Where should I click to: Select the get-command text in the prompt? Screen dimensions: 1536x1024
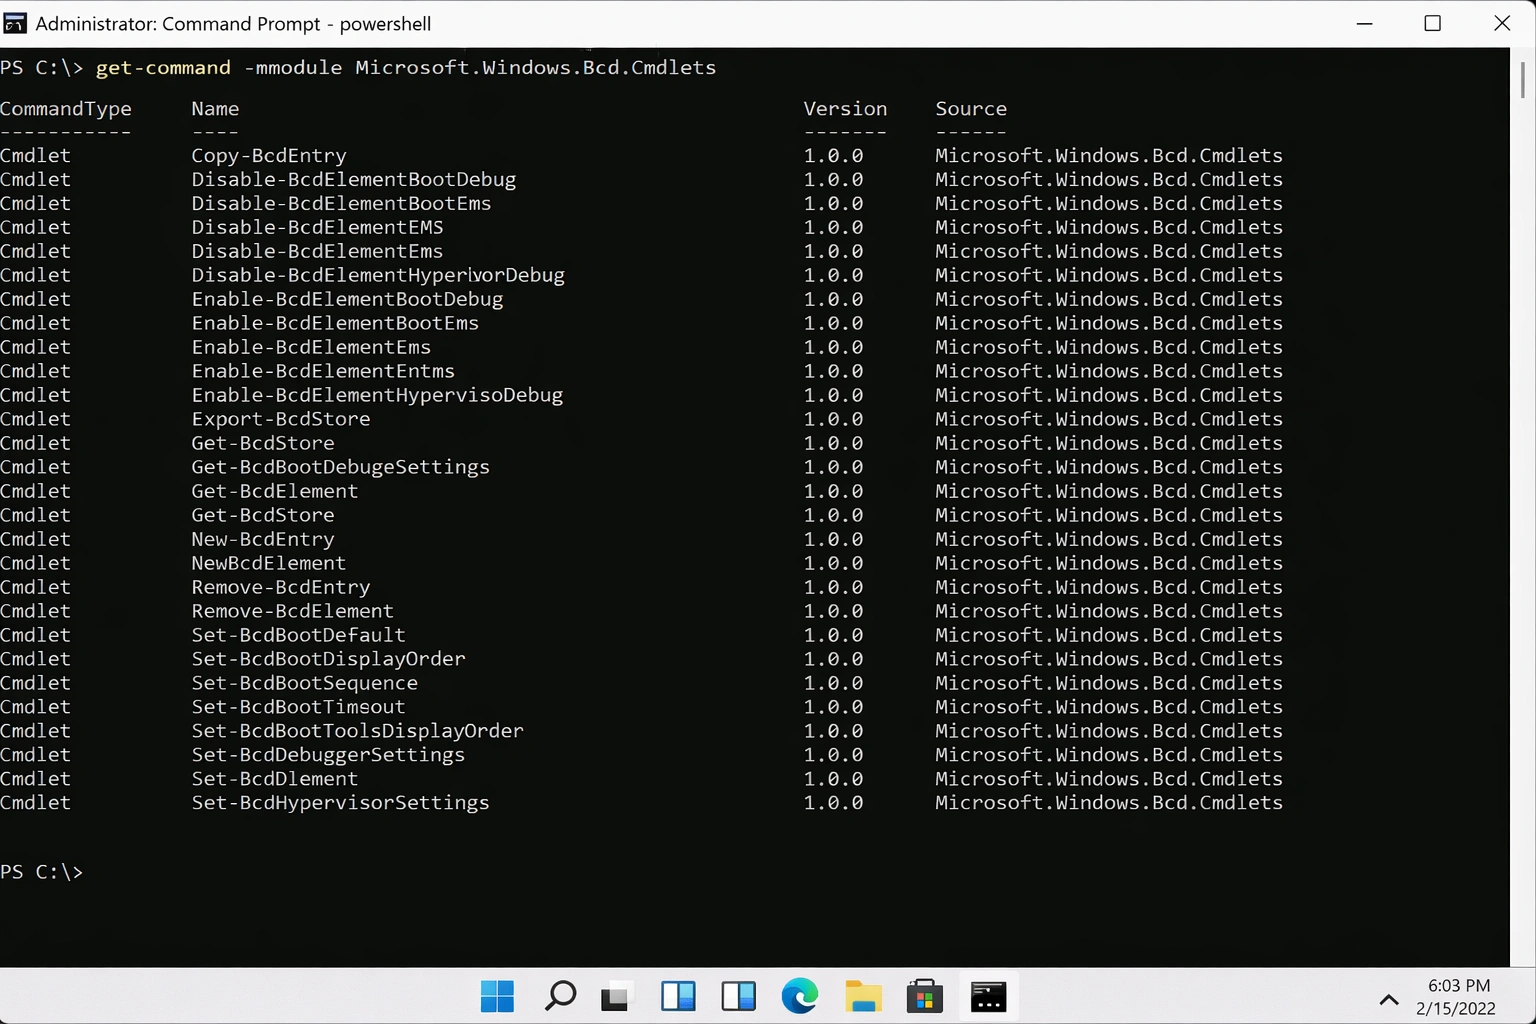click(163, 67)
